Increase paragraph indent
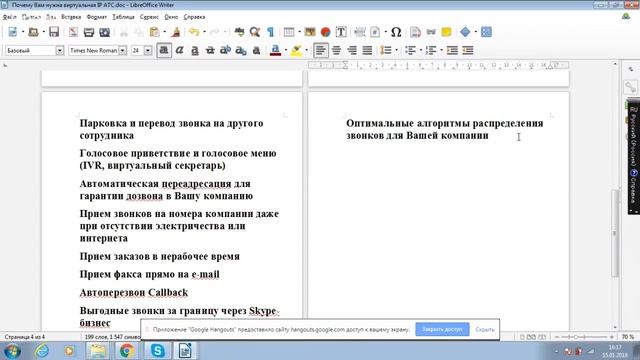The width and height of the screenshot is (640, 360). tap(452, 50)
